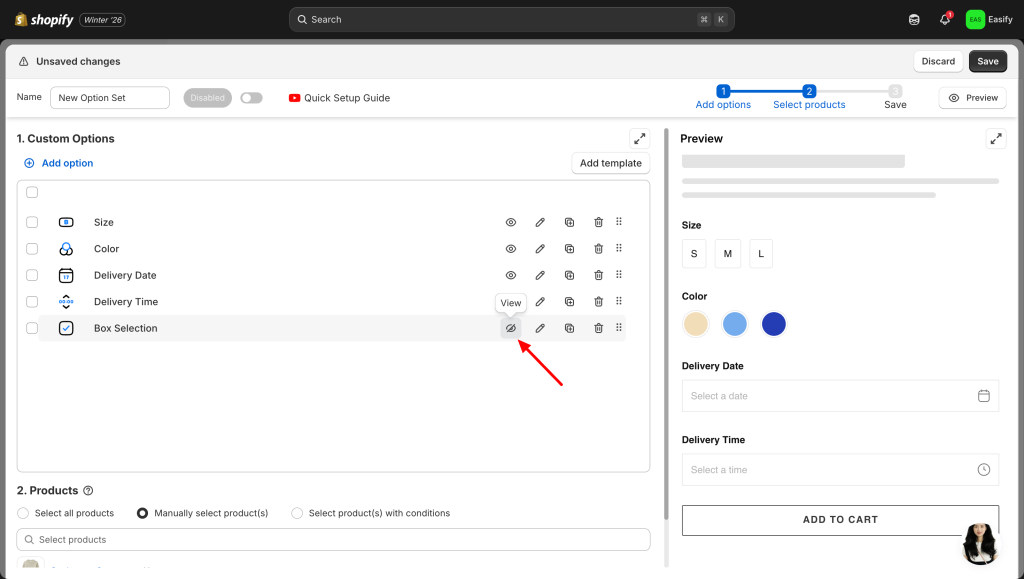Image resolution: width=1024 pixels, height=579 pixels.
Task: Open the notifications bell
Action: tap(945, 19)
